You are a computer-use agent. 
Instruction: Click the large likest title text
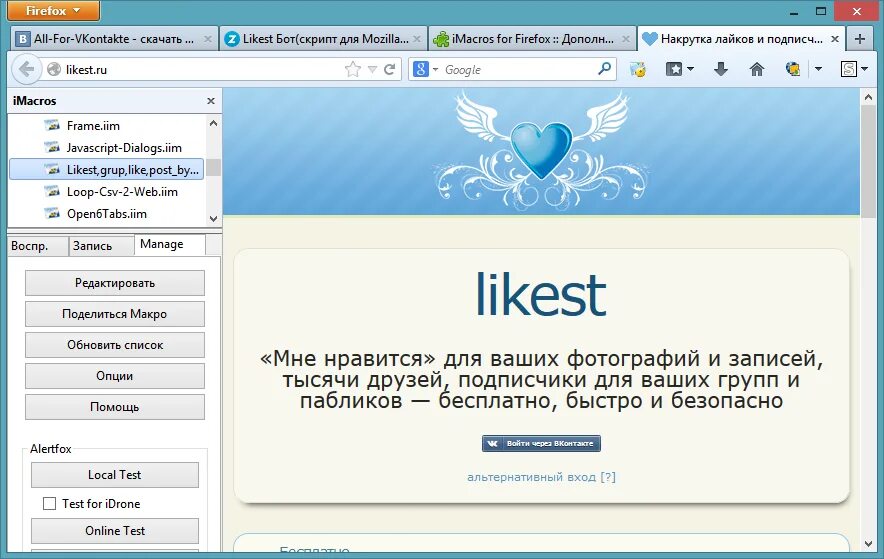pyautogui.click(x=541, y=294)
